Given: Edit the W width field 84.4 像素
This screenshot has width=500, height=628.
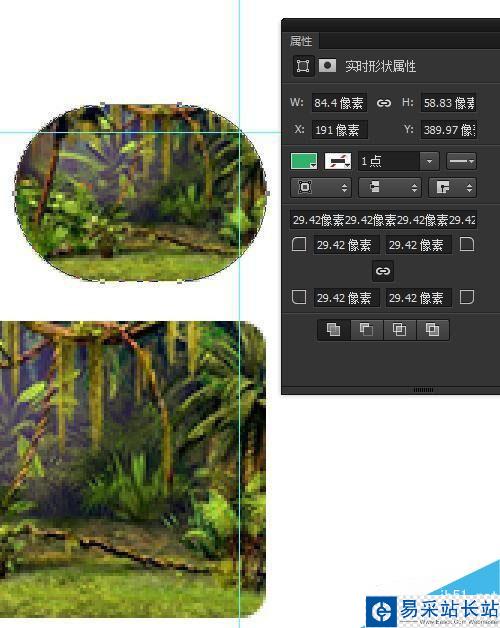Looking at the screenshot, I should click(x=339, y=103).
